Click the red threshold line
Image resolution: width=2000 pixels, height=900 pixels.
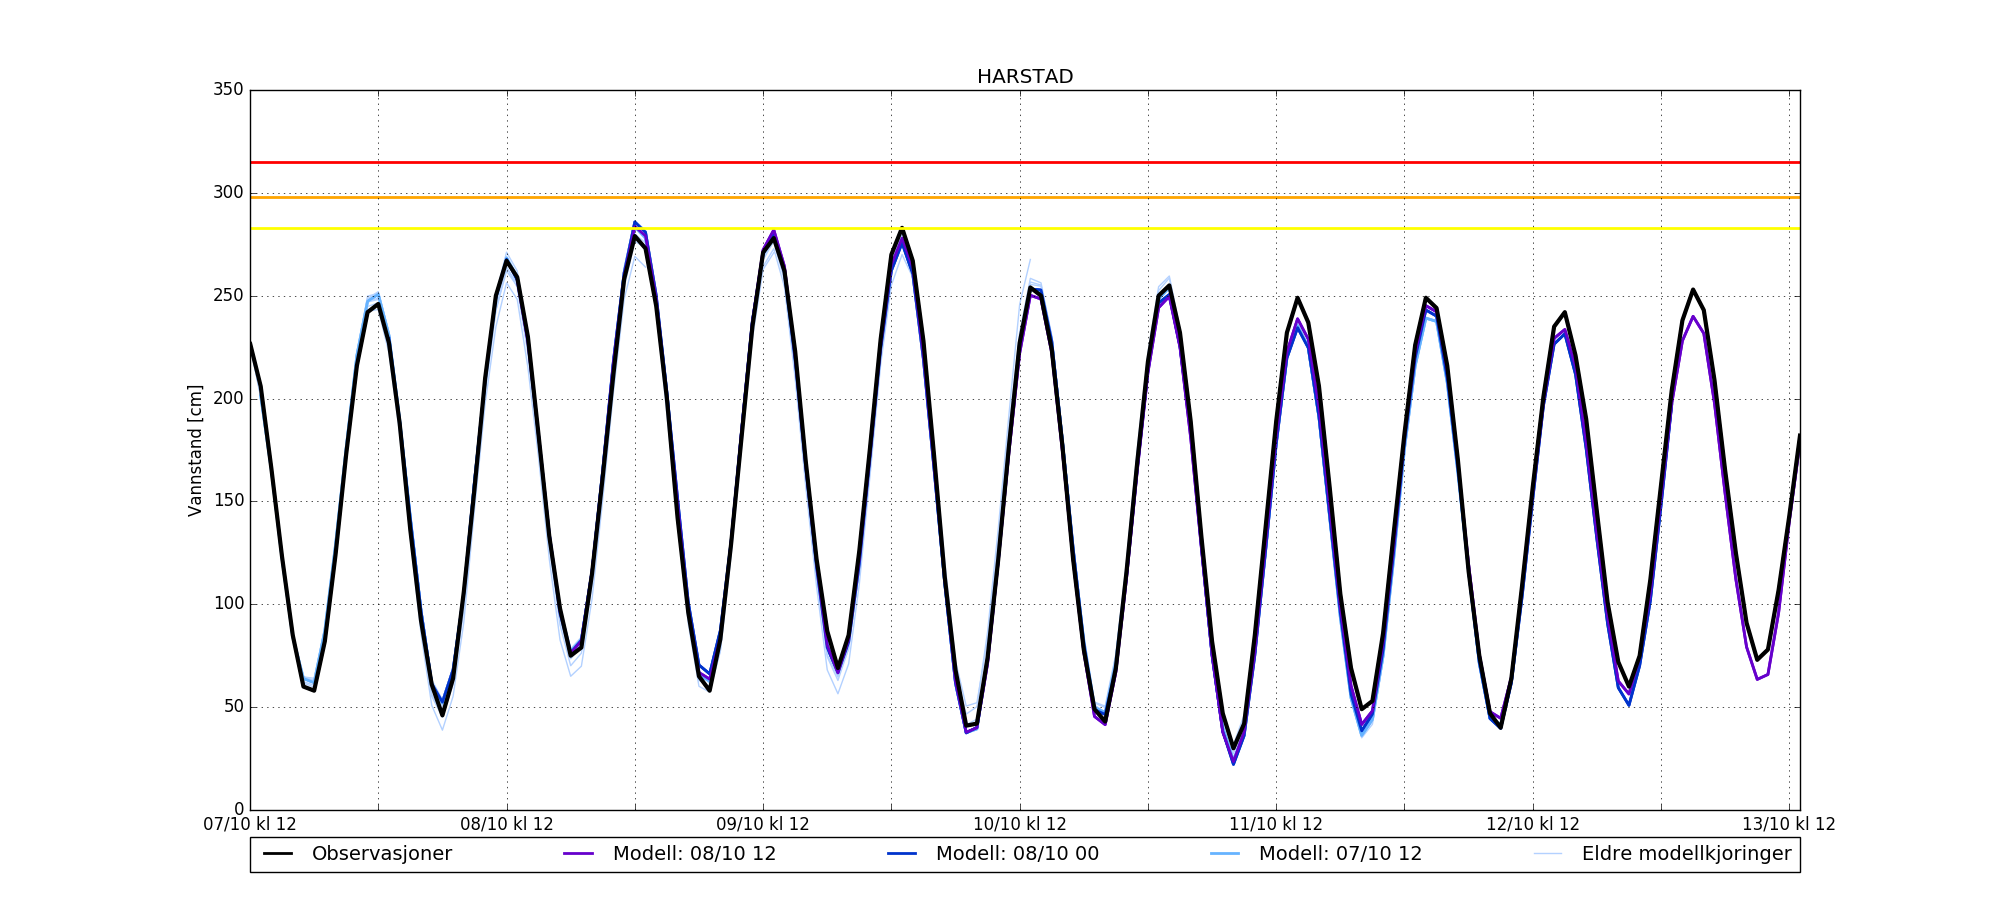pyautogui.click(x=1100, y=162)
